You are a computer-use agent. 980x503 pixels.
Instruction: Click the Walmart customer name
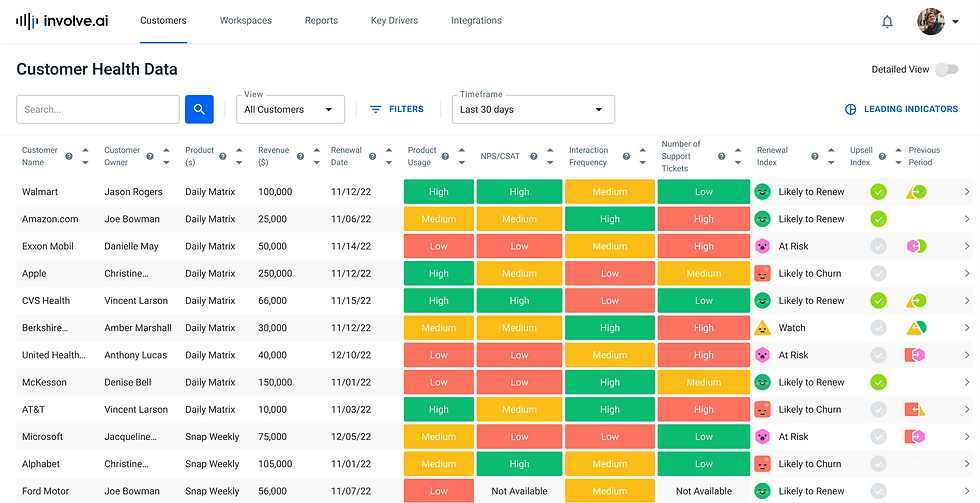[40, 192]
